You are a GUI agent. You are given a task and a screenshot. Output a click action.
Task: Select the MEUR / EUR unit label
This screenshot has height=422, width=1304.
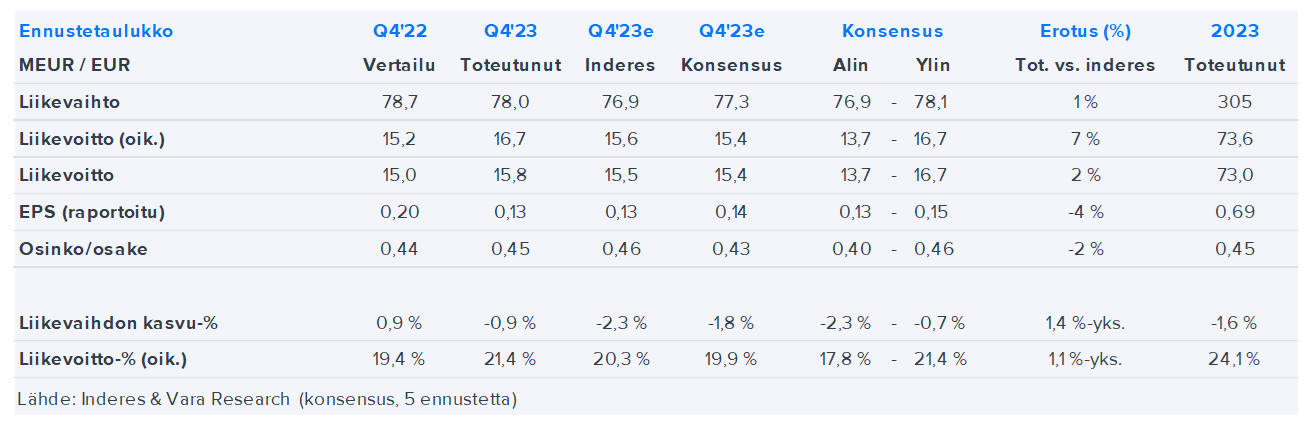(74, 65)
